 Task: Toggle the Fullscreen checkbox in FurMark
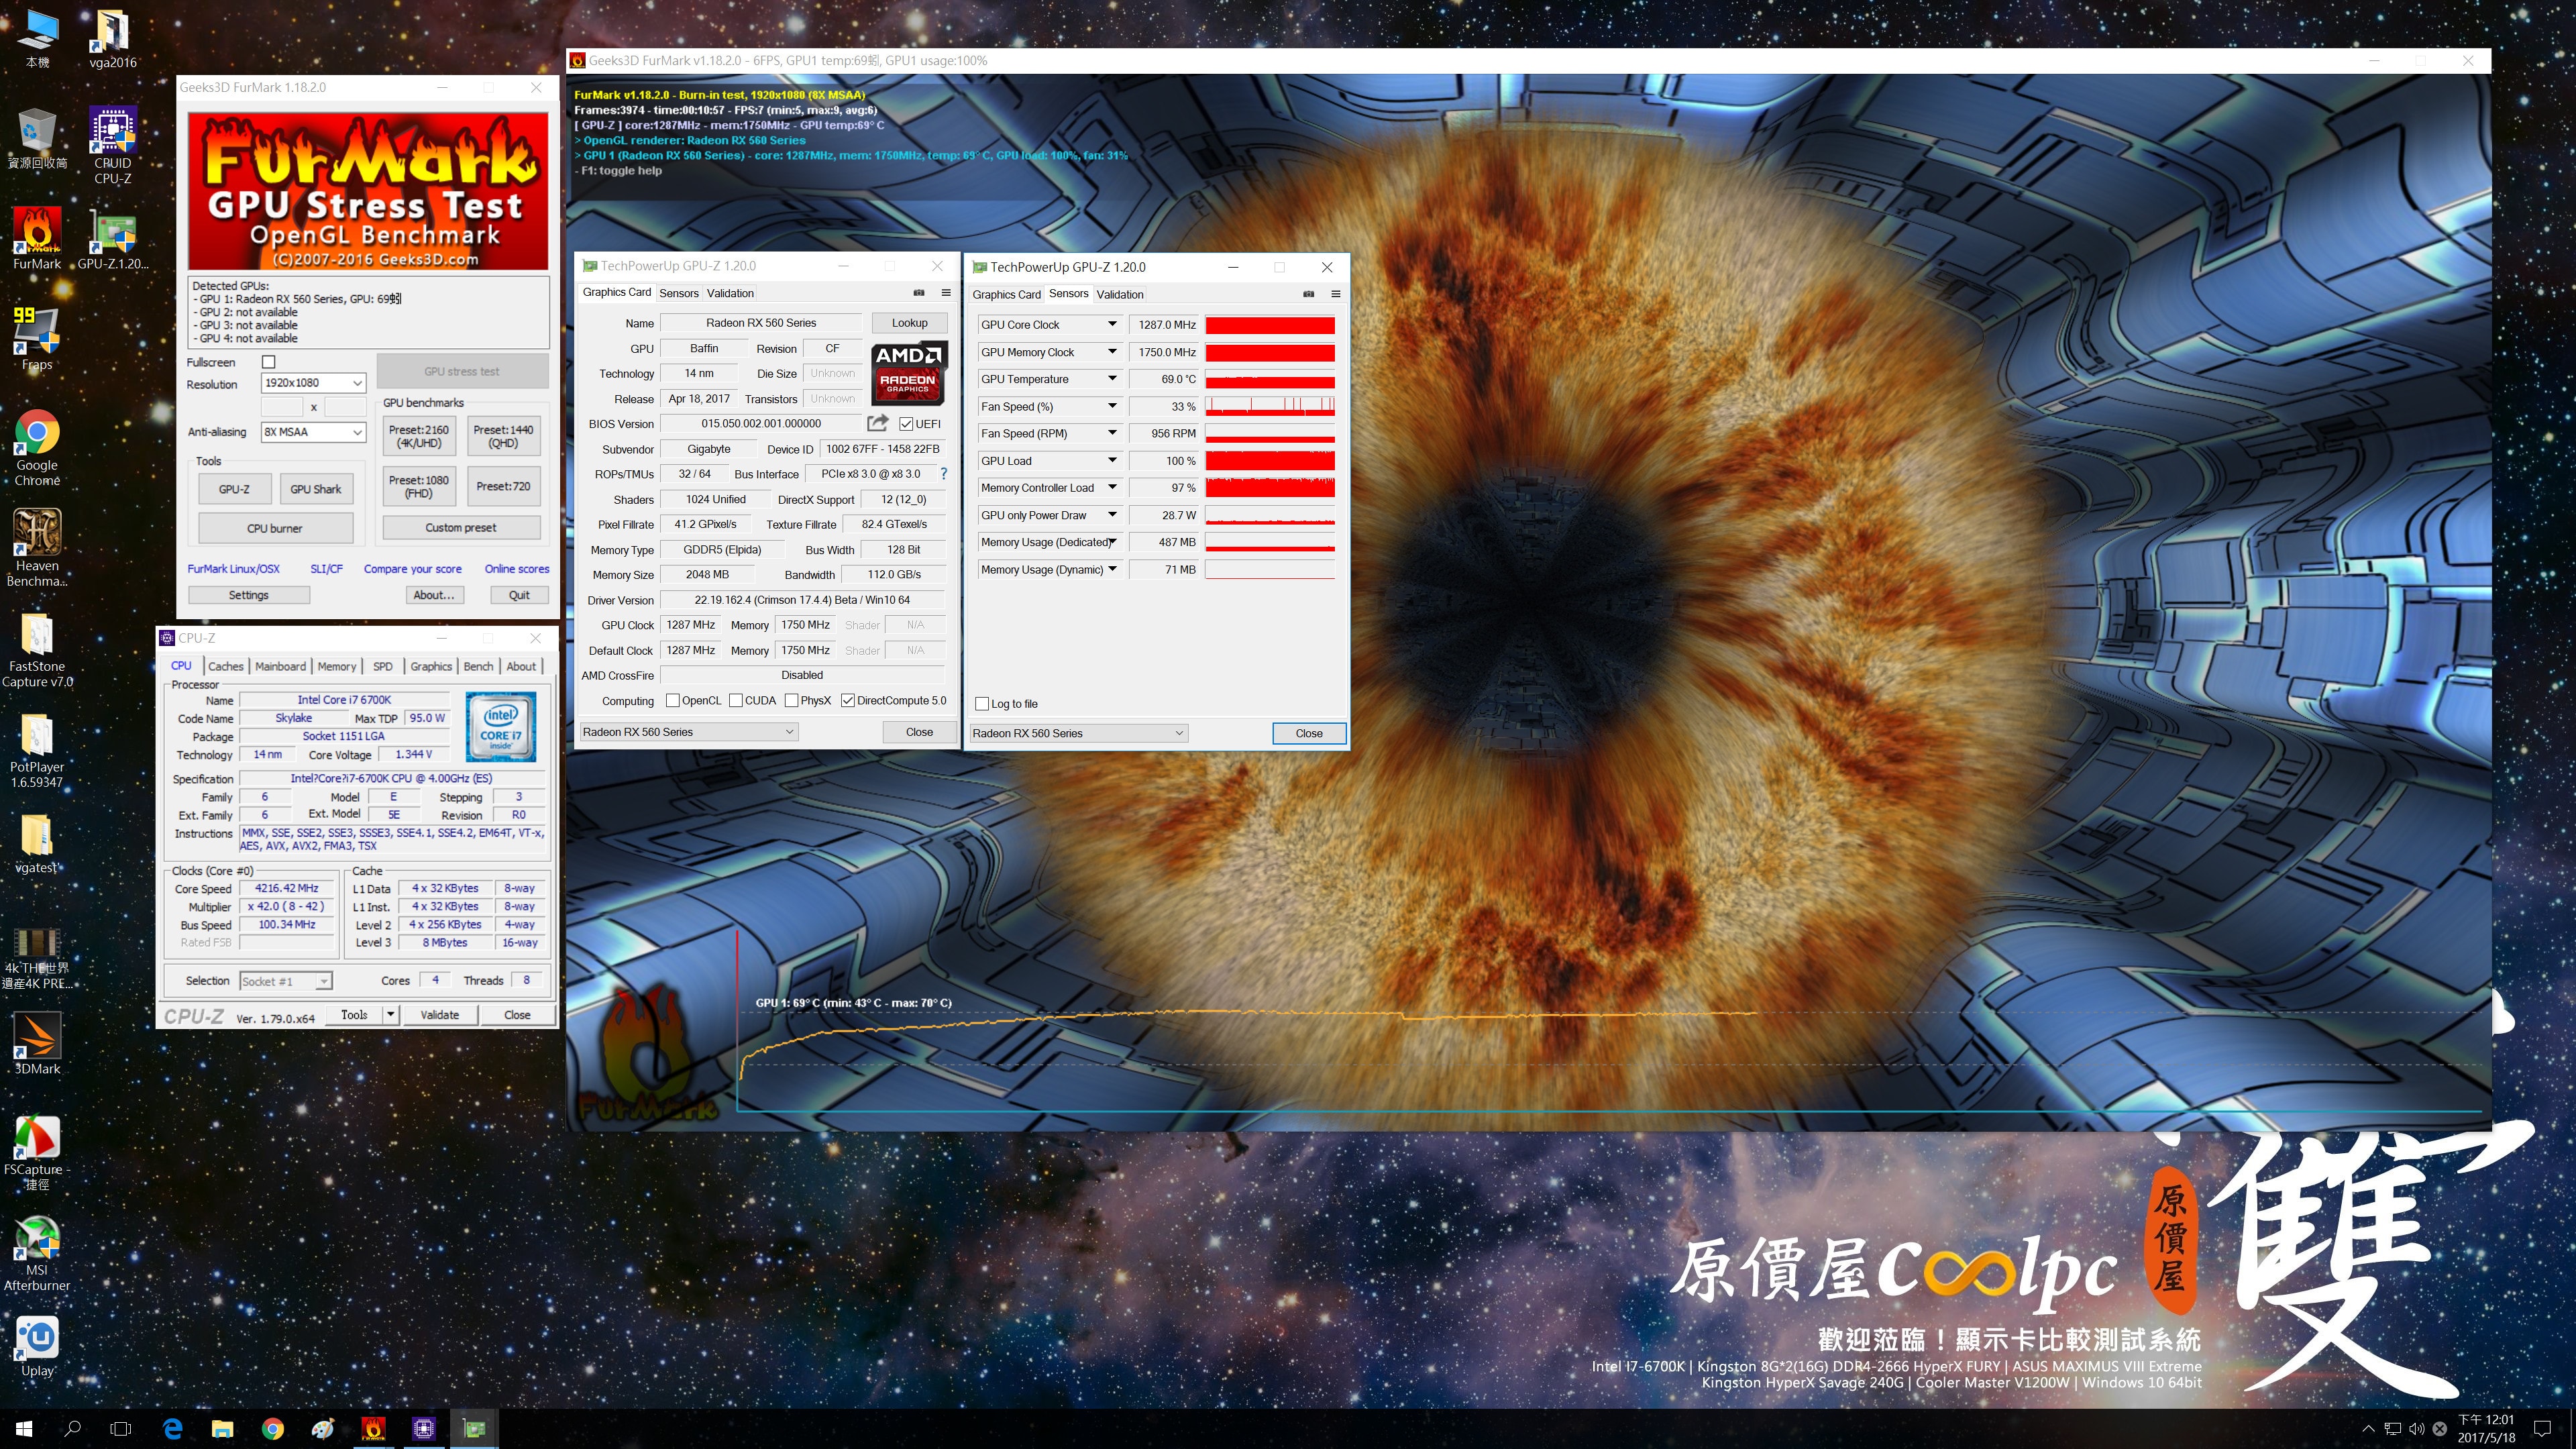pos(268,362)
